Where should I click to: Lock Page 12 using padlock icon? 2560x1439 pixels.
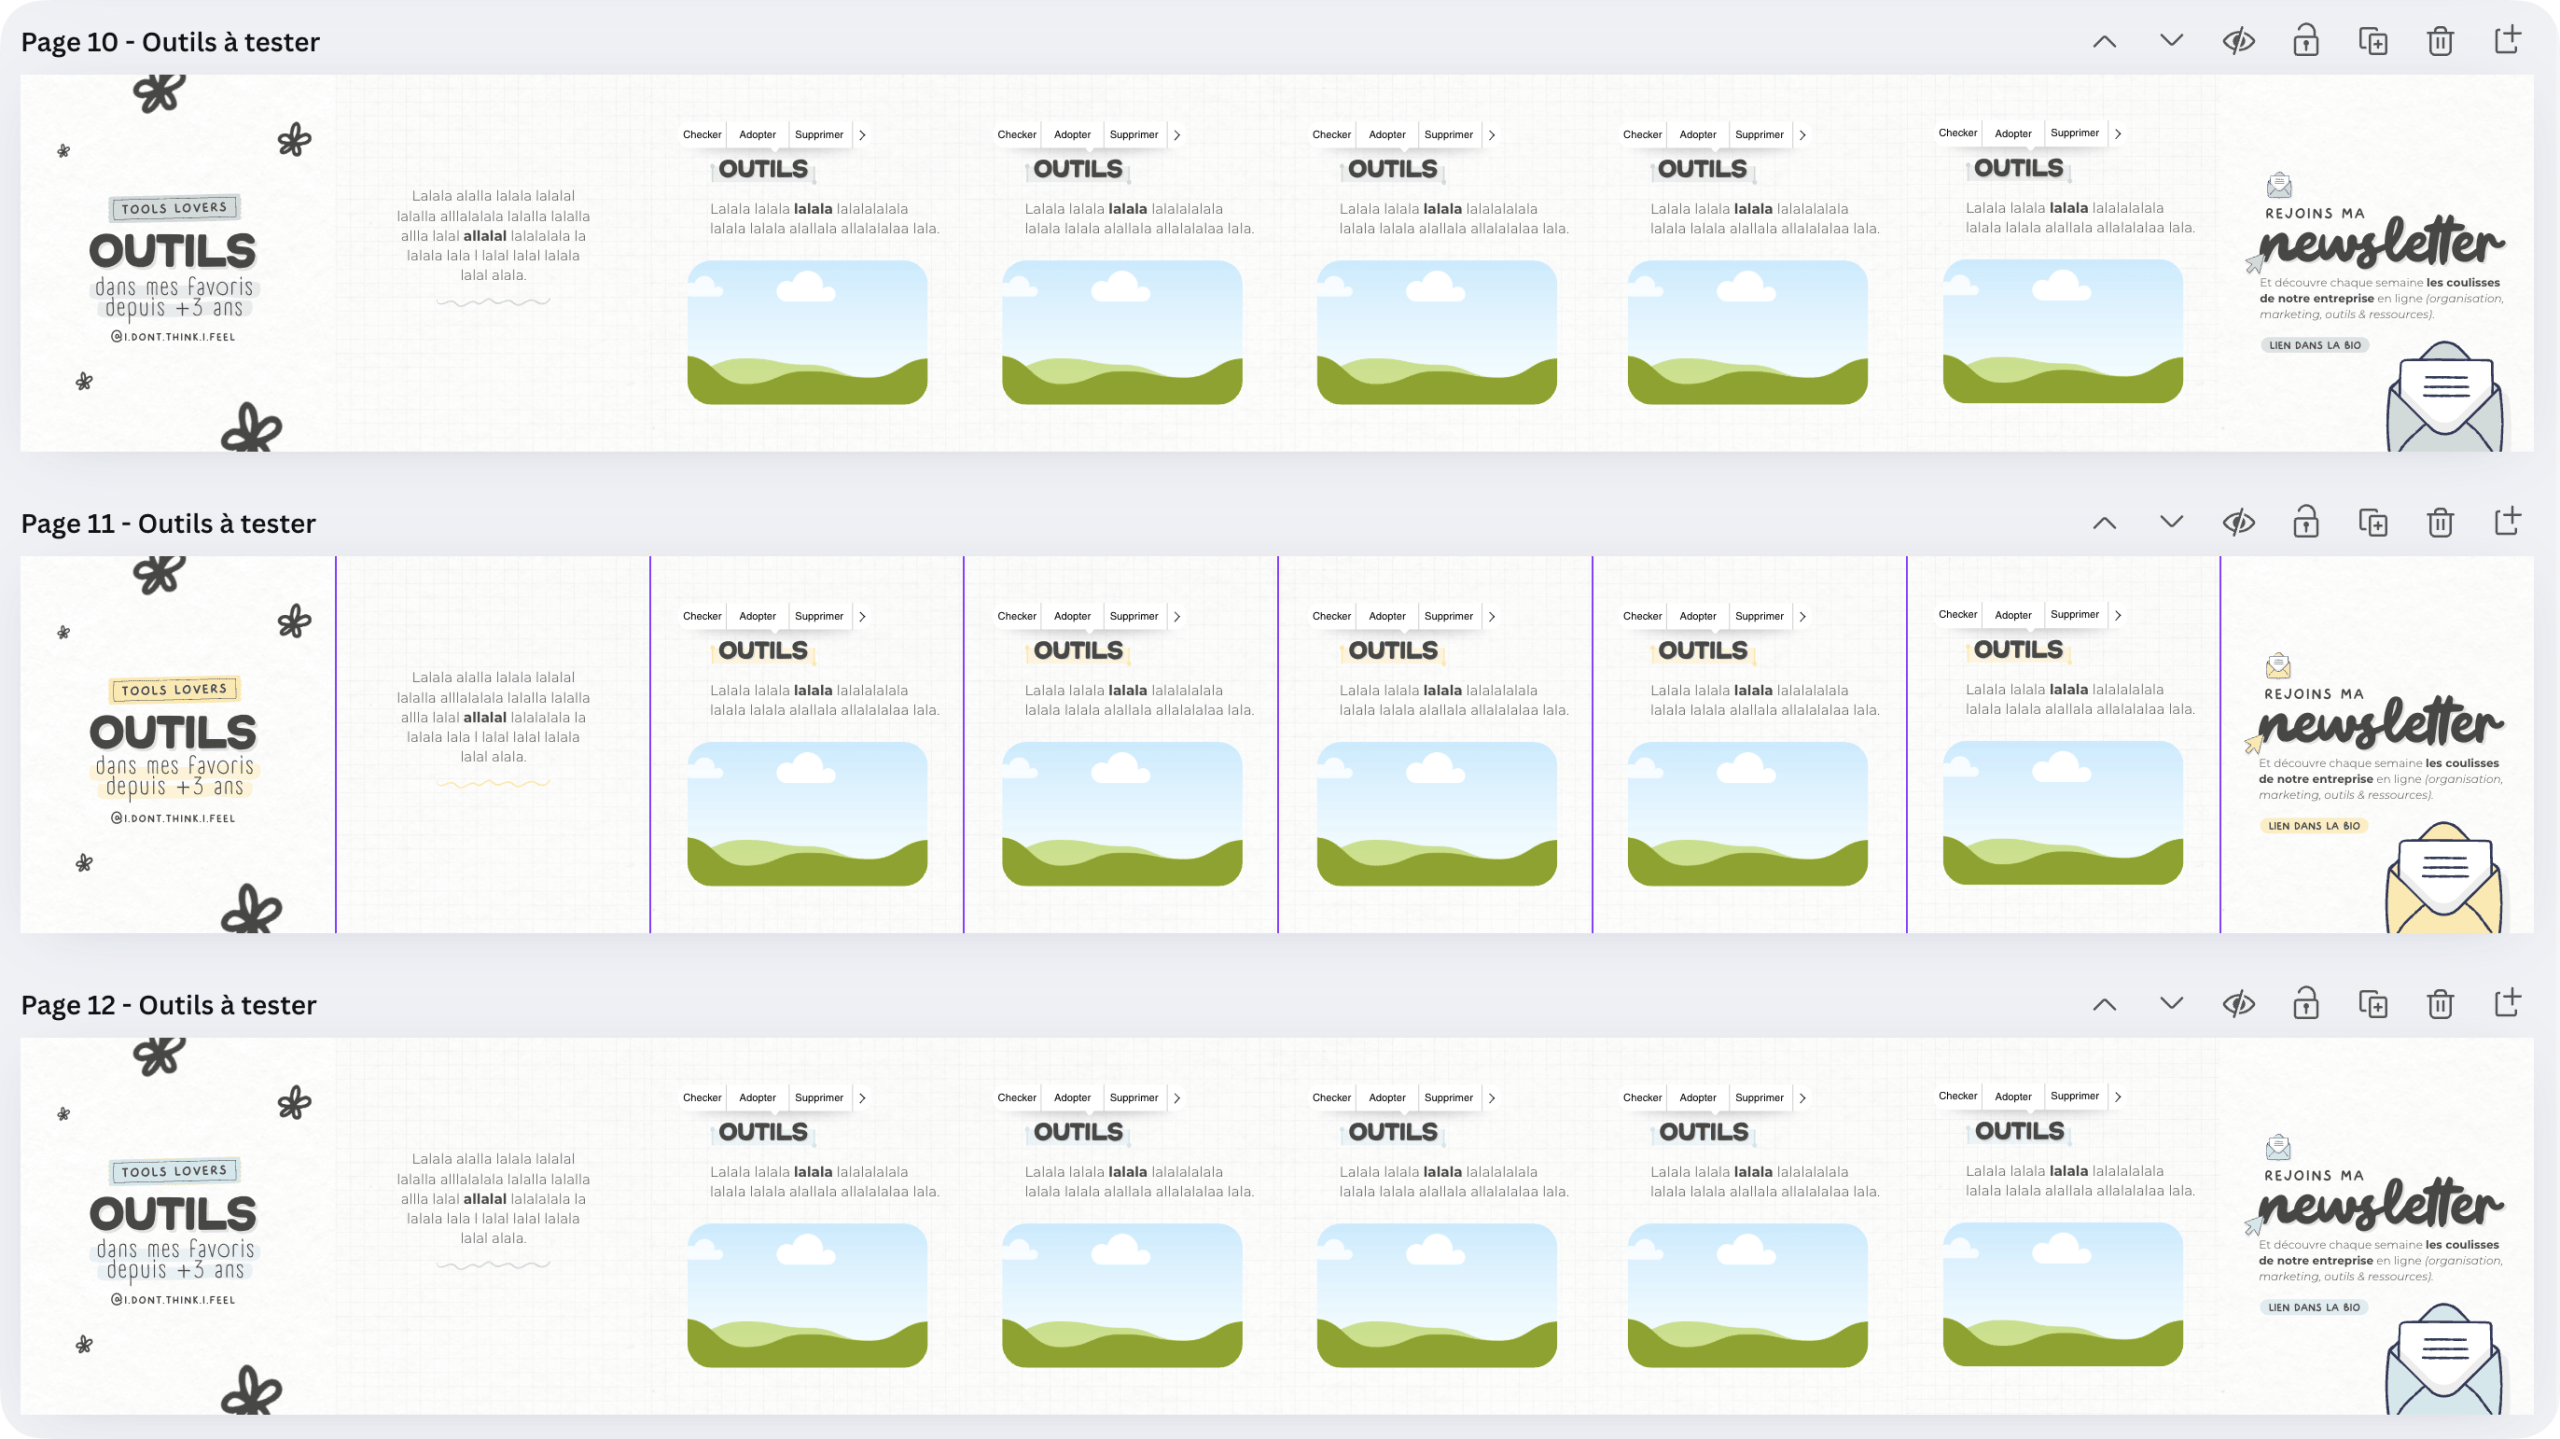pyautogui.click(x=2305, y=1003)
